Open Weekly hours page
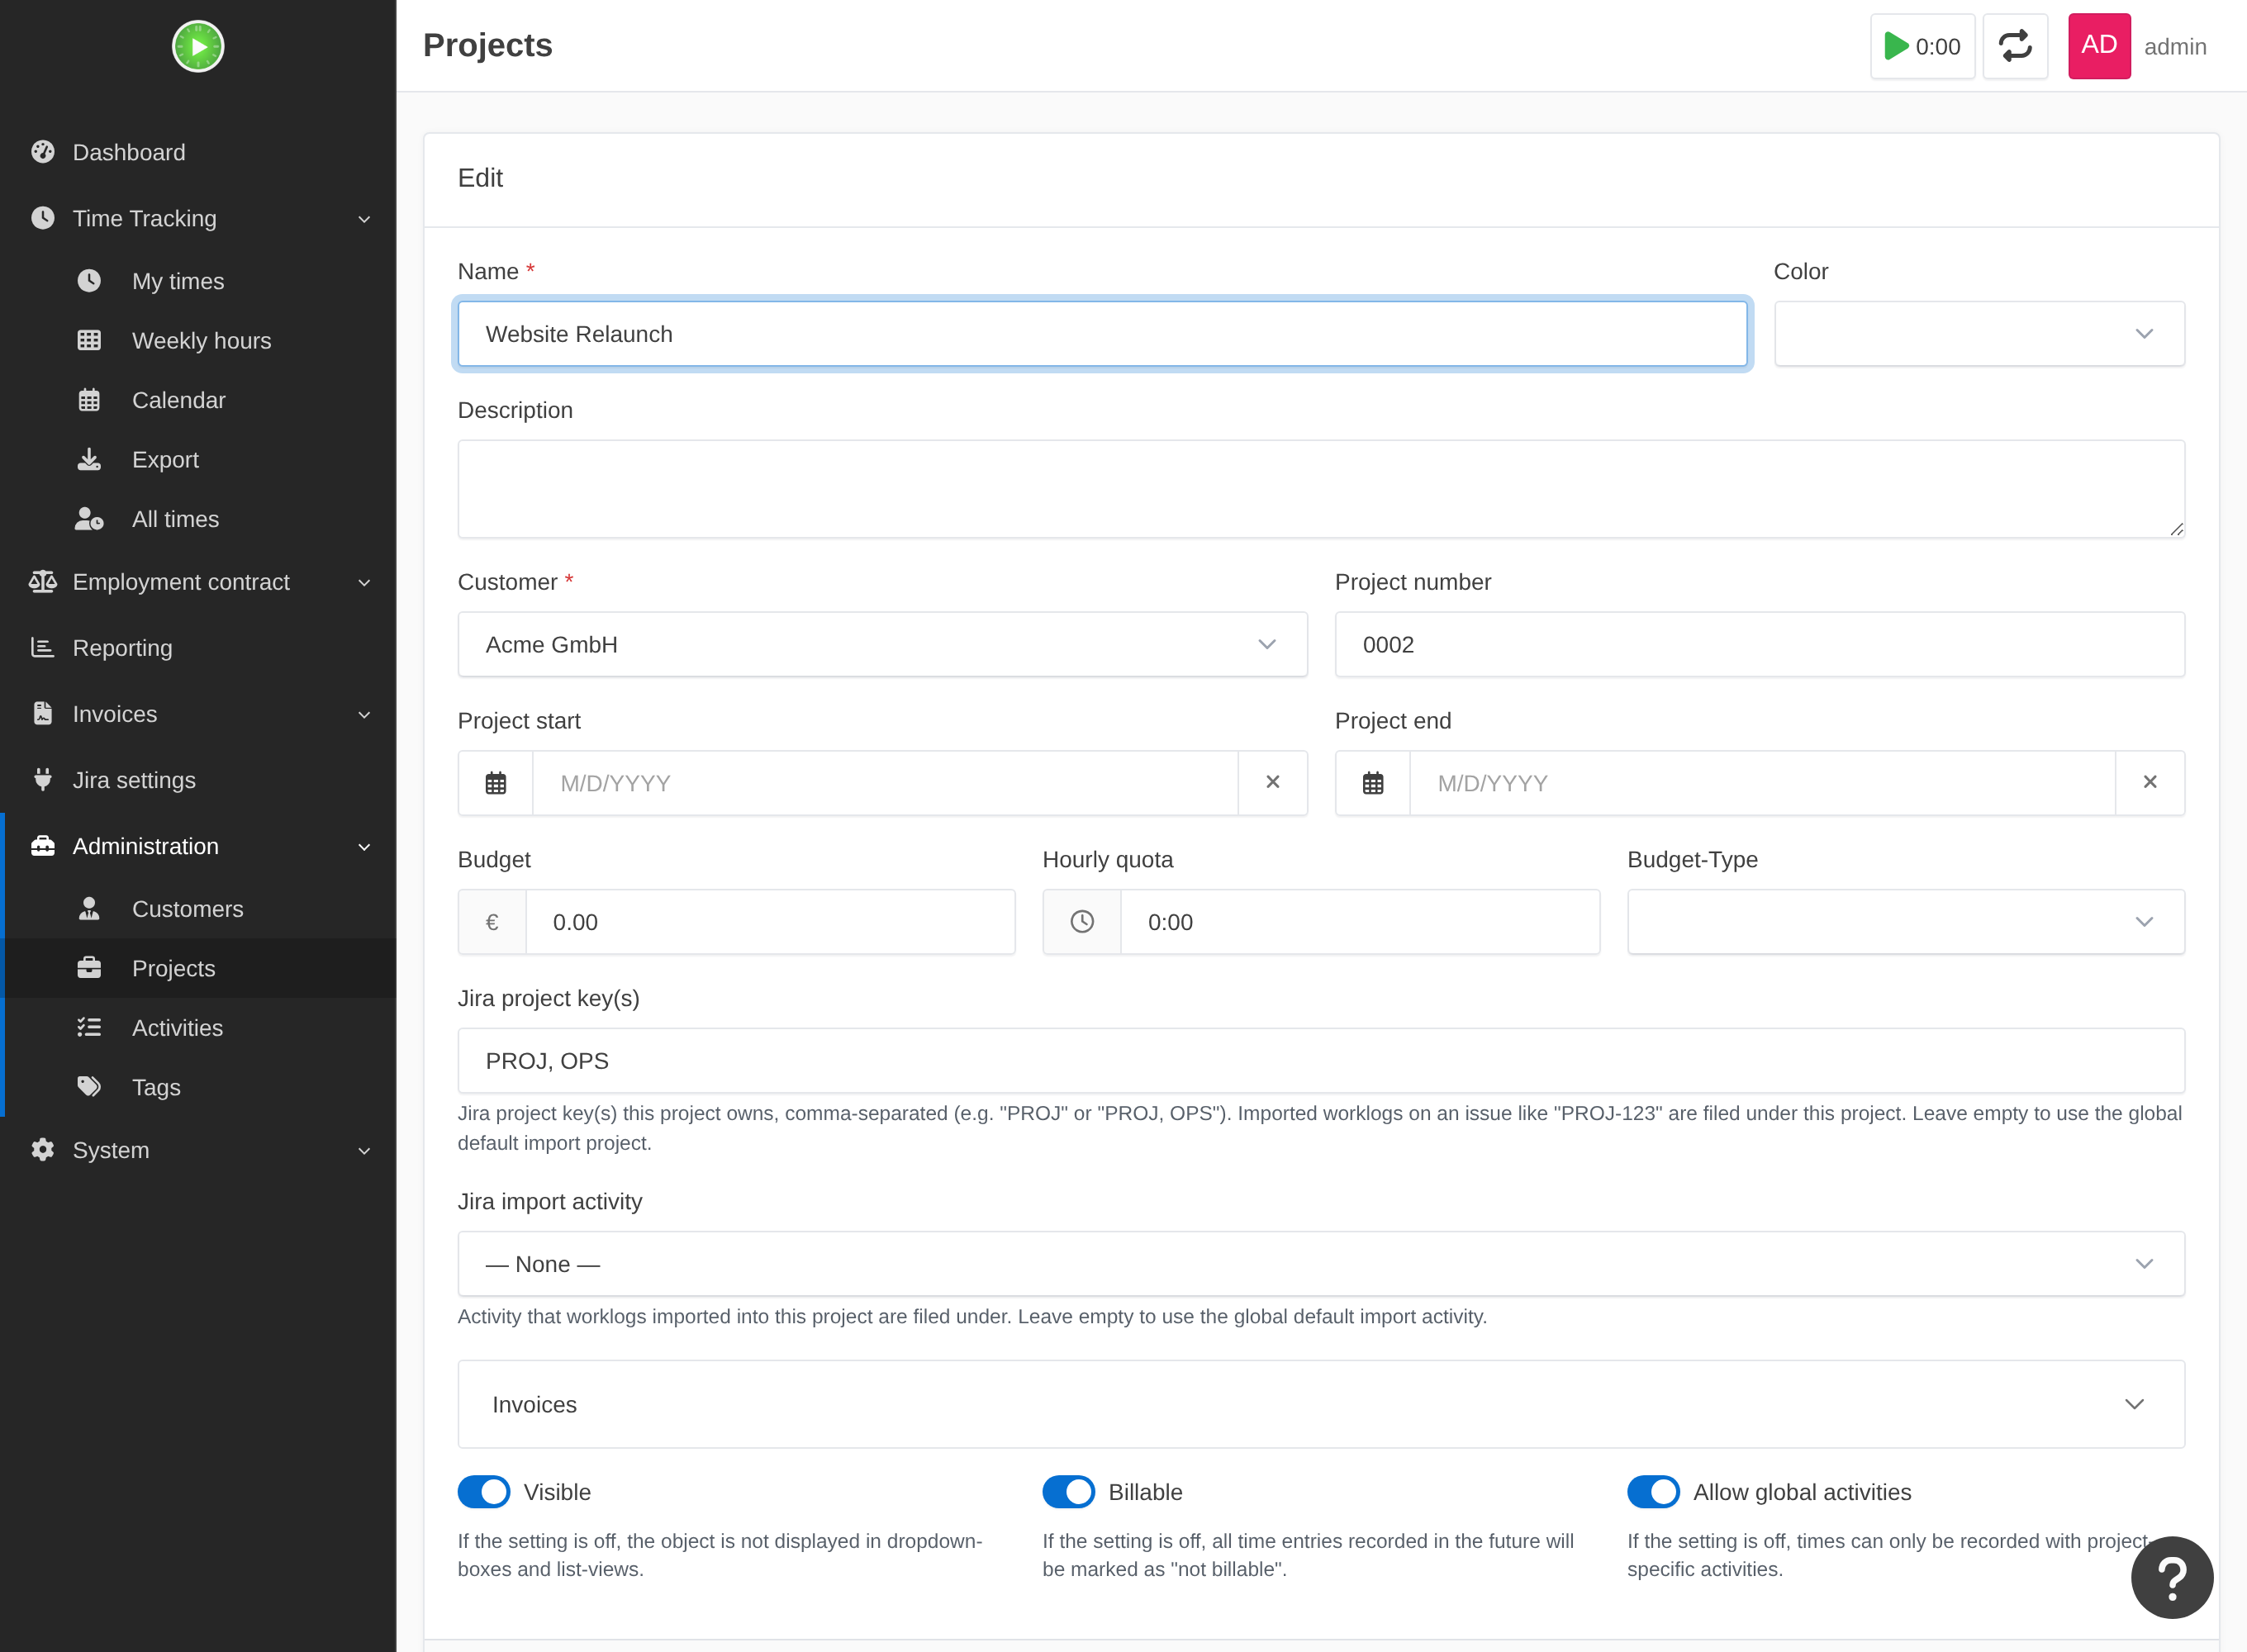 click(198, 340)
